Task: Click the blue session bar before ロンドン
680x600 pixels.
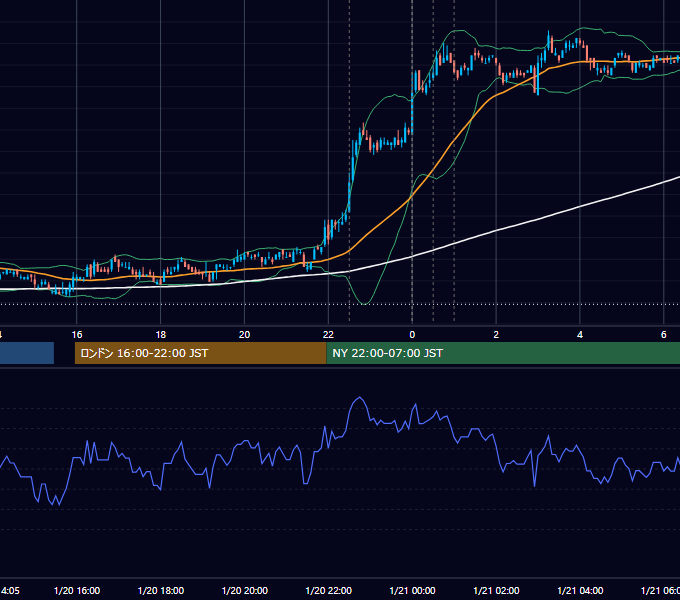Action: point(27,353)
